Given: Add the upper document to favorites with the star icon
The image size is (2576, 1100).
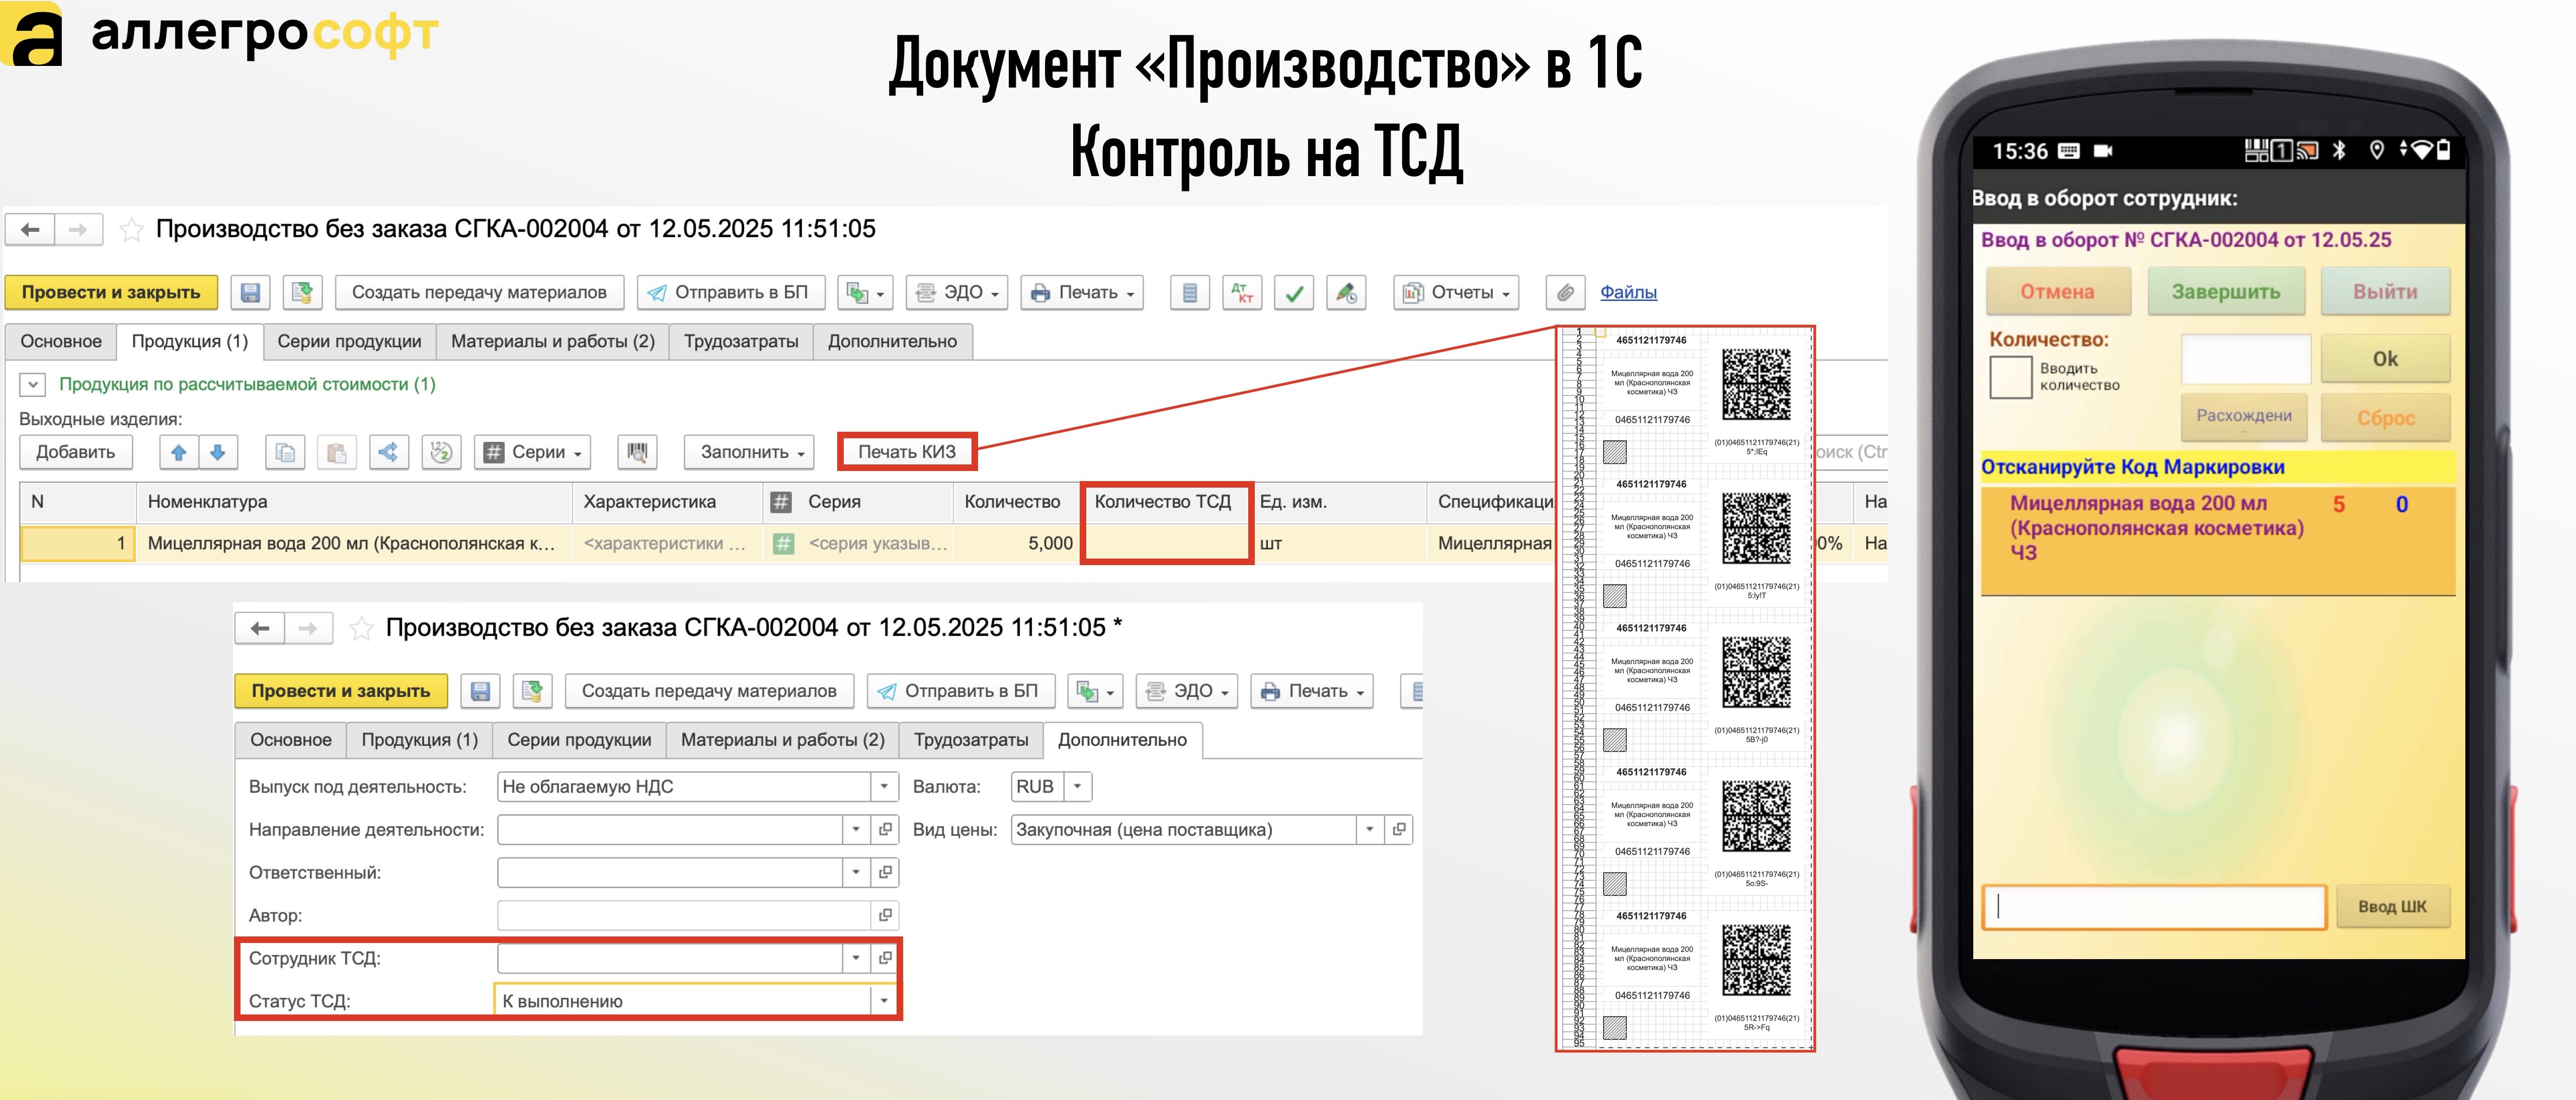Looking at the screenshot, I should coord(131,230).
